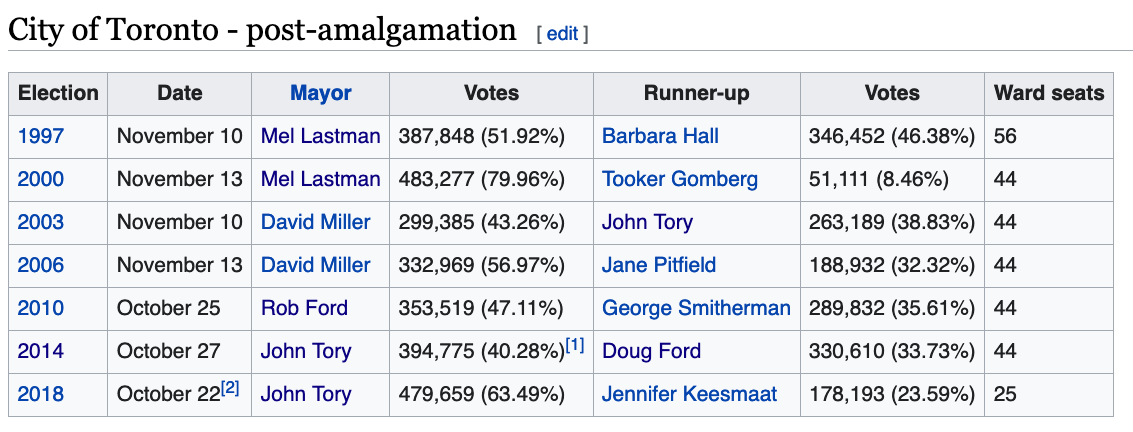Open the 2003 election link
The height and width of the screenshot is (432, 1133).
click(x=40, y=222)
